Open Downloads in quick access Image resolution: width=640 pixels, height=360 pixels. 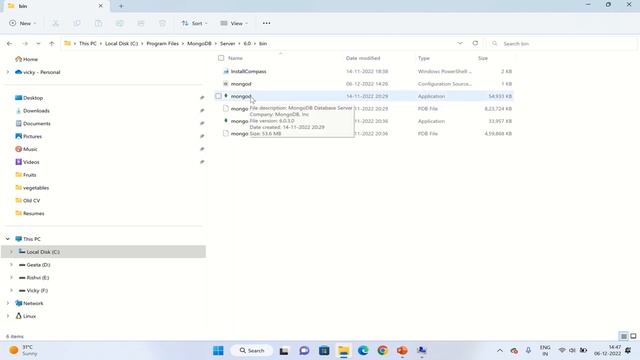coord(32,111)
